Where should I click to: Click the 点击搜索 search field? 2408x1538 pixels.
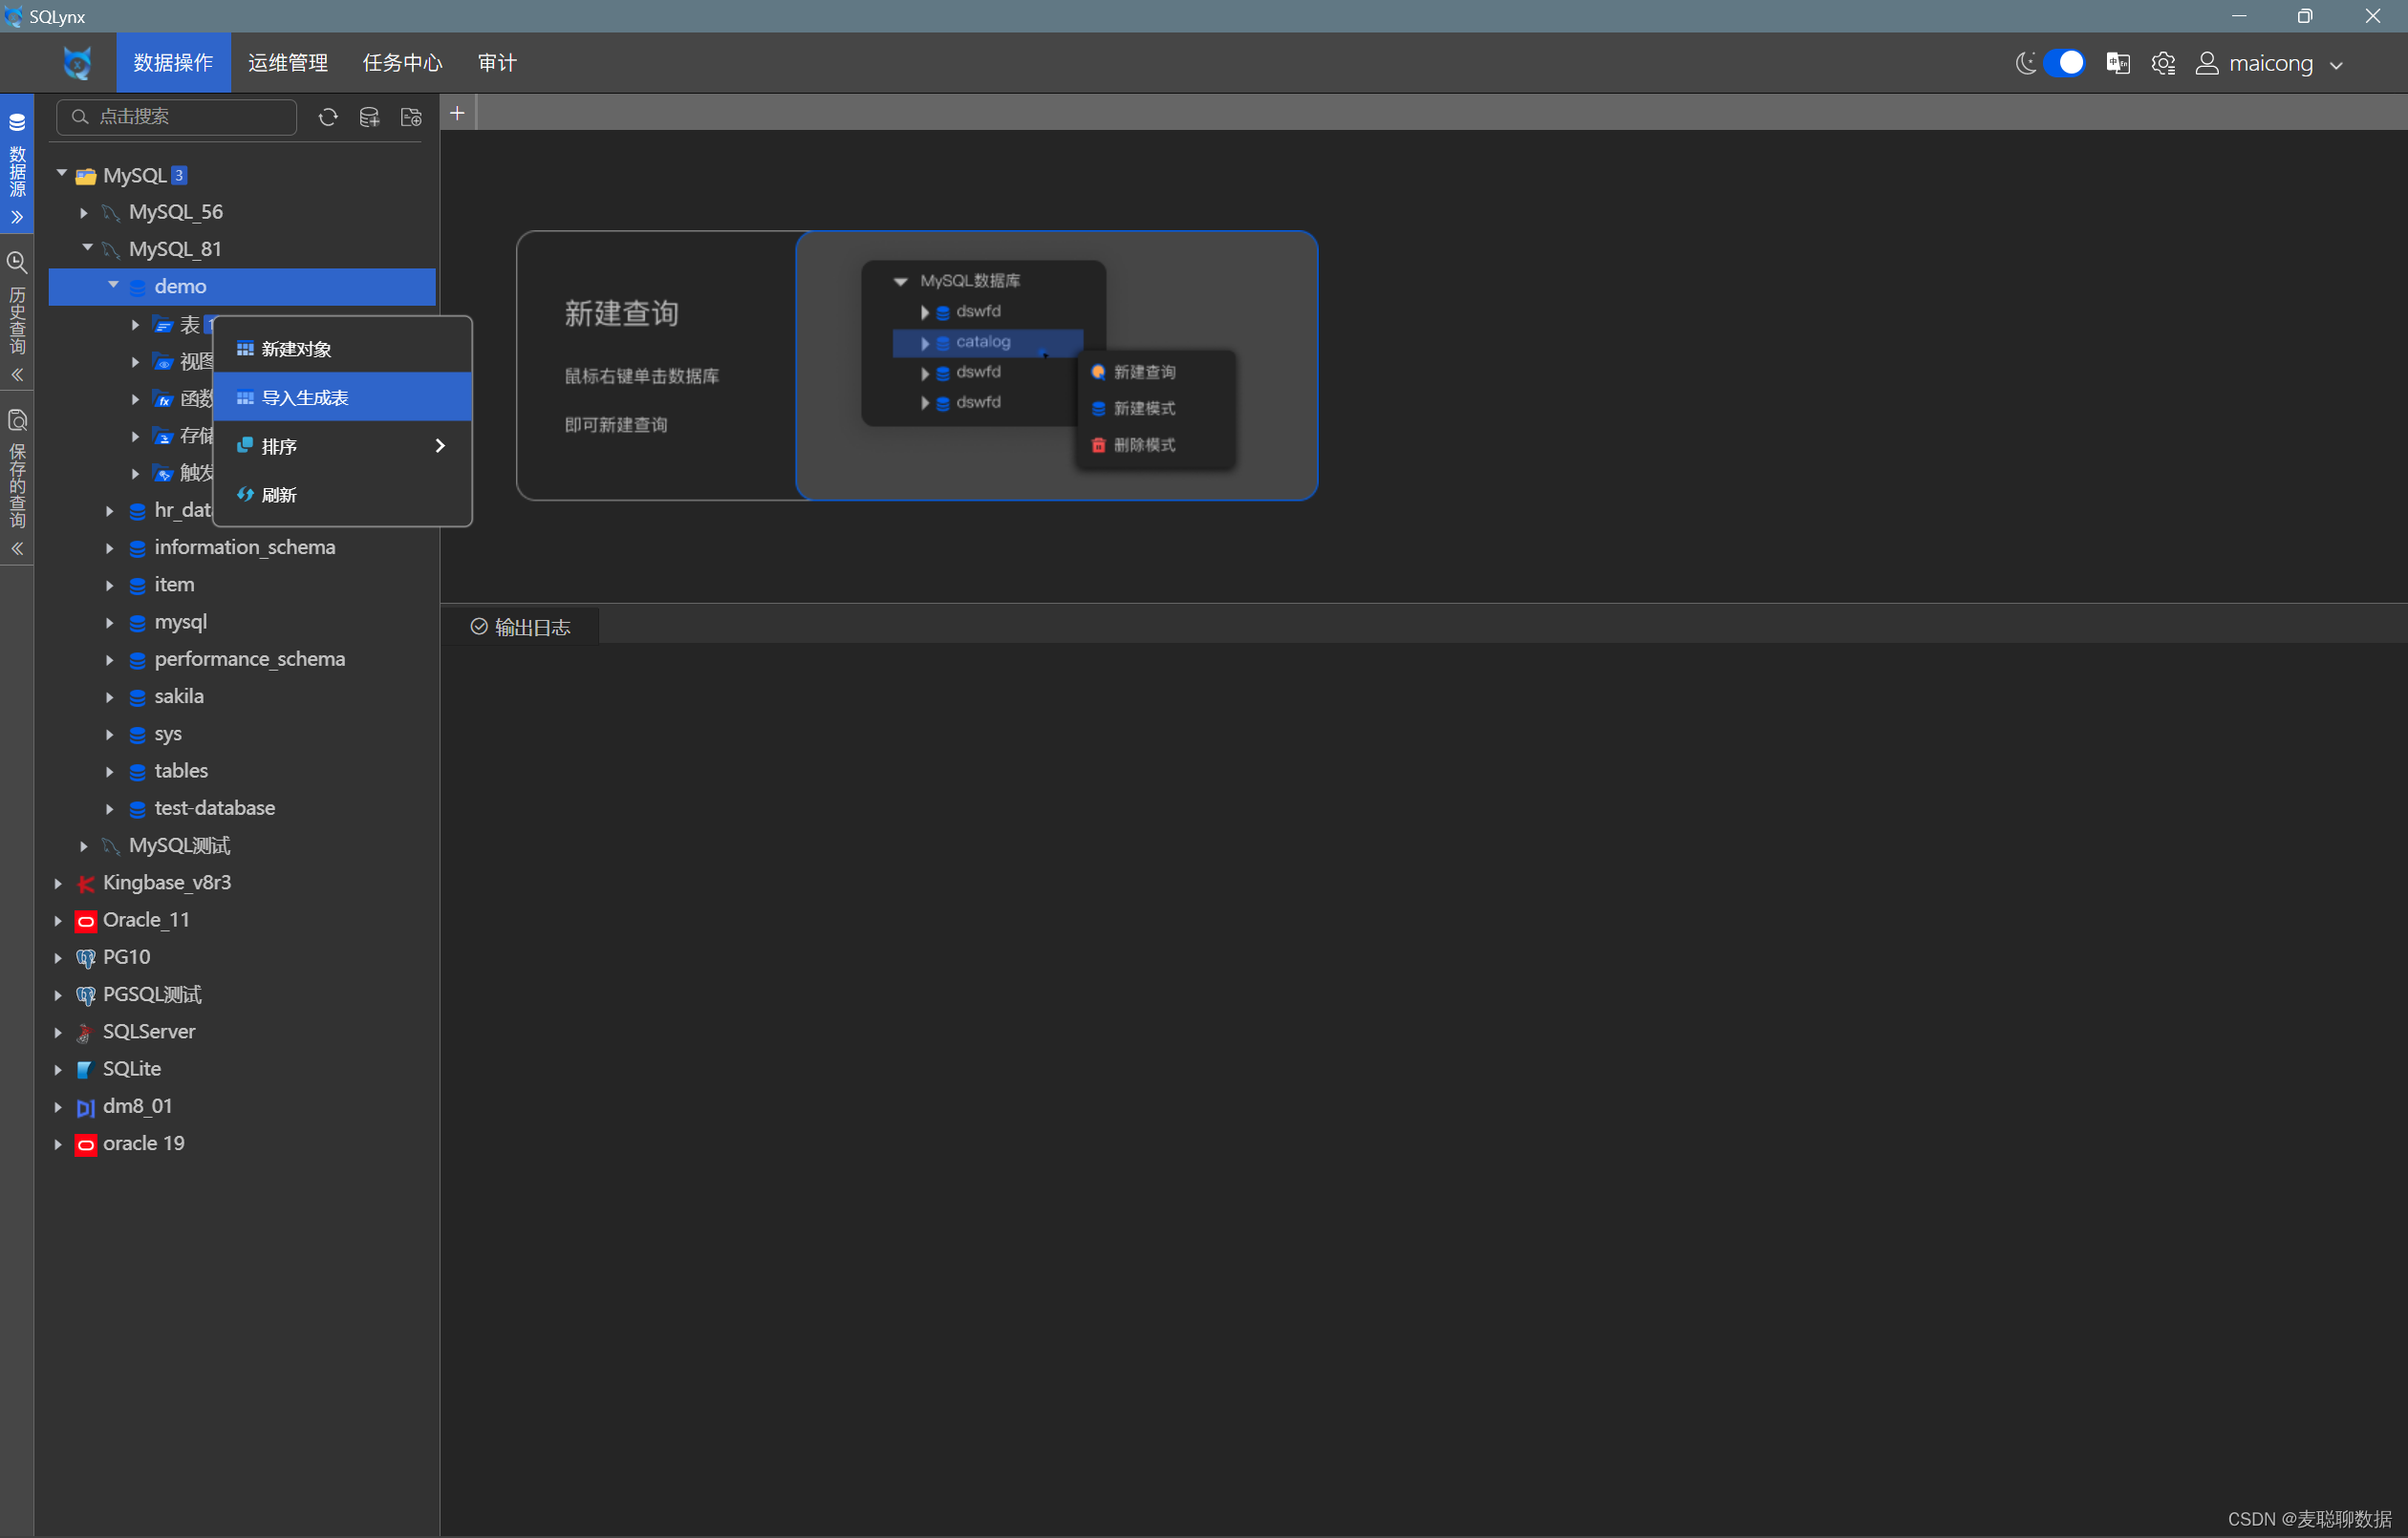(x=178, y=117)
